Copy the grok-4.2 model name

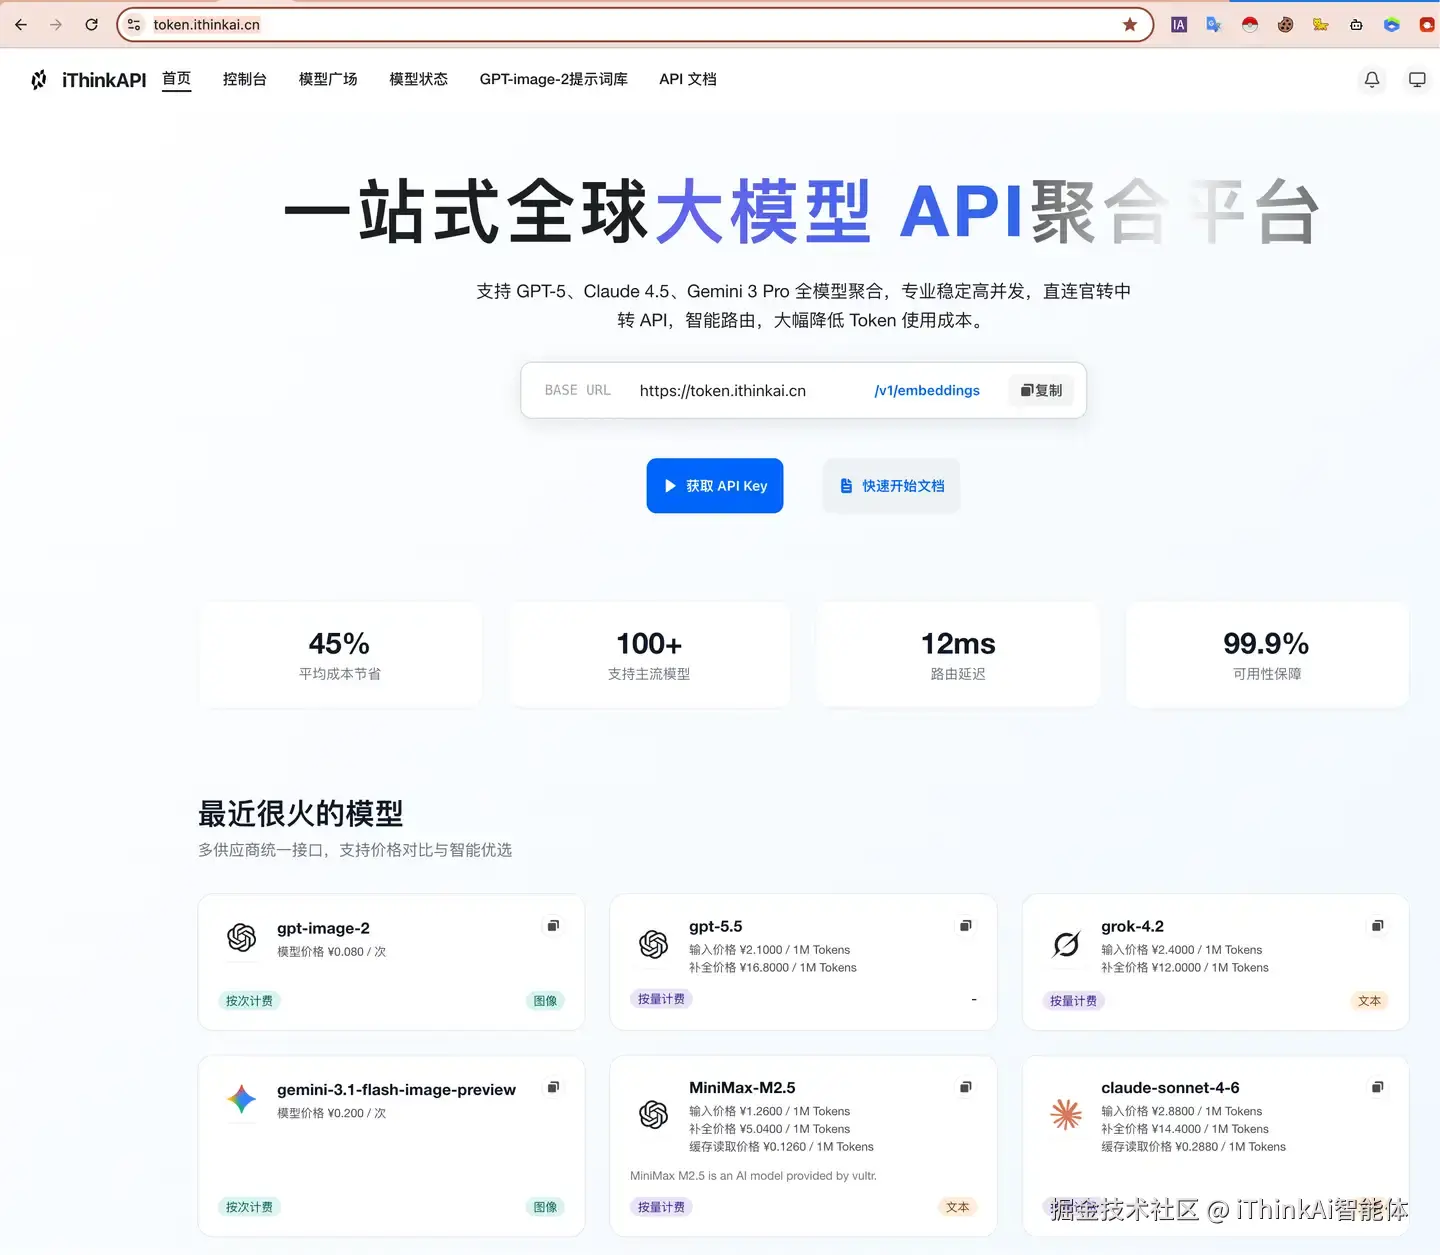coord(1377,926)
